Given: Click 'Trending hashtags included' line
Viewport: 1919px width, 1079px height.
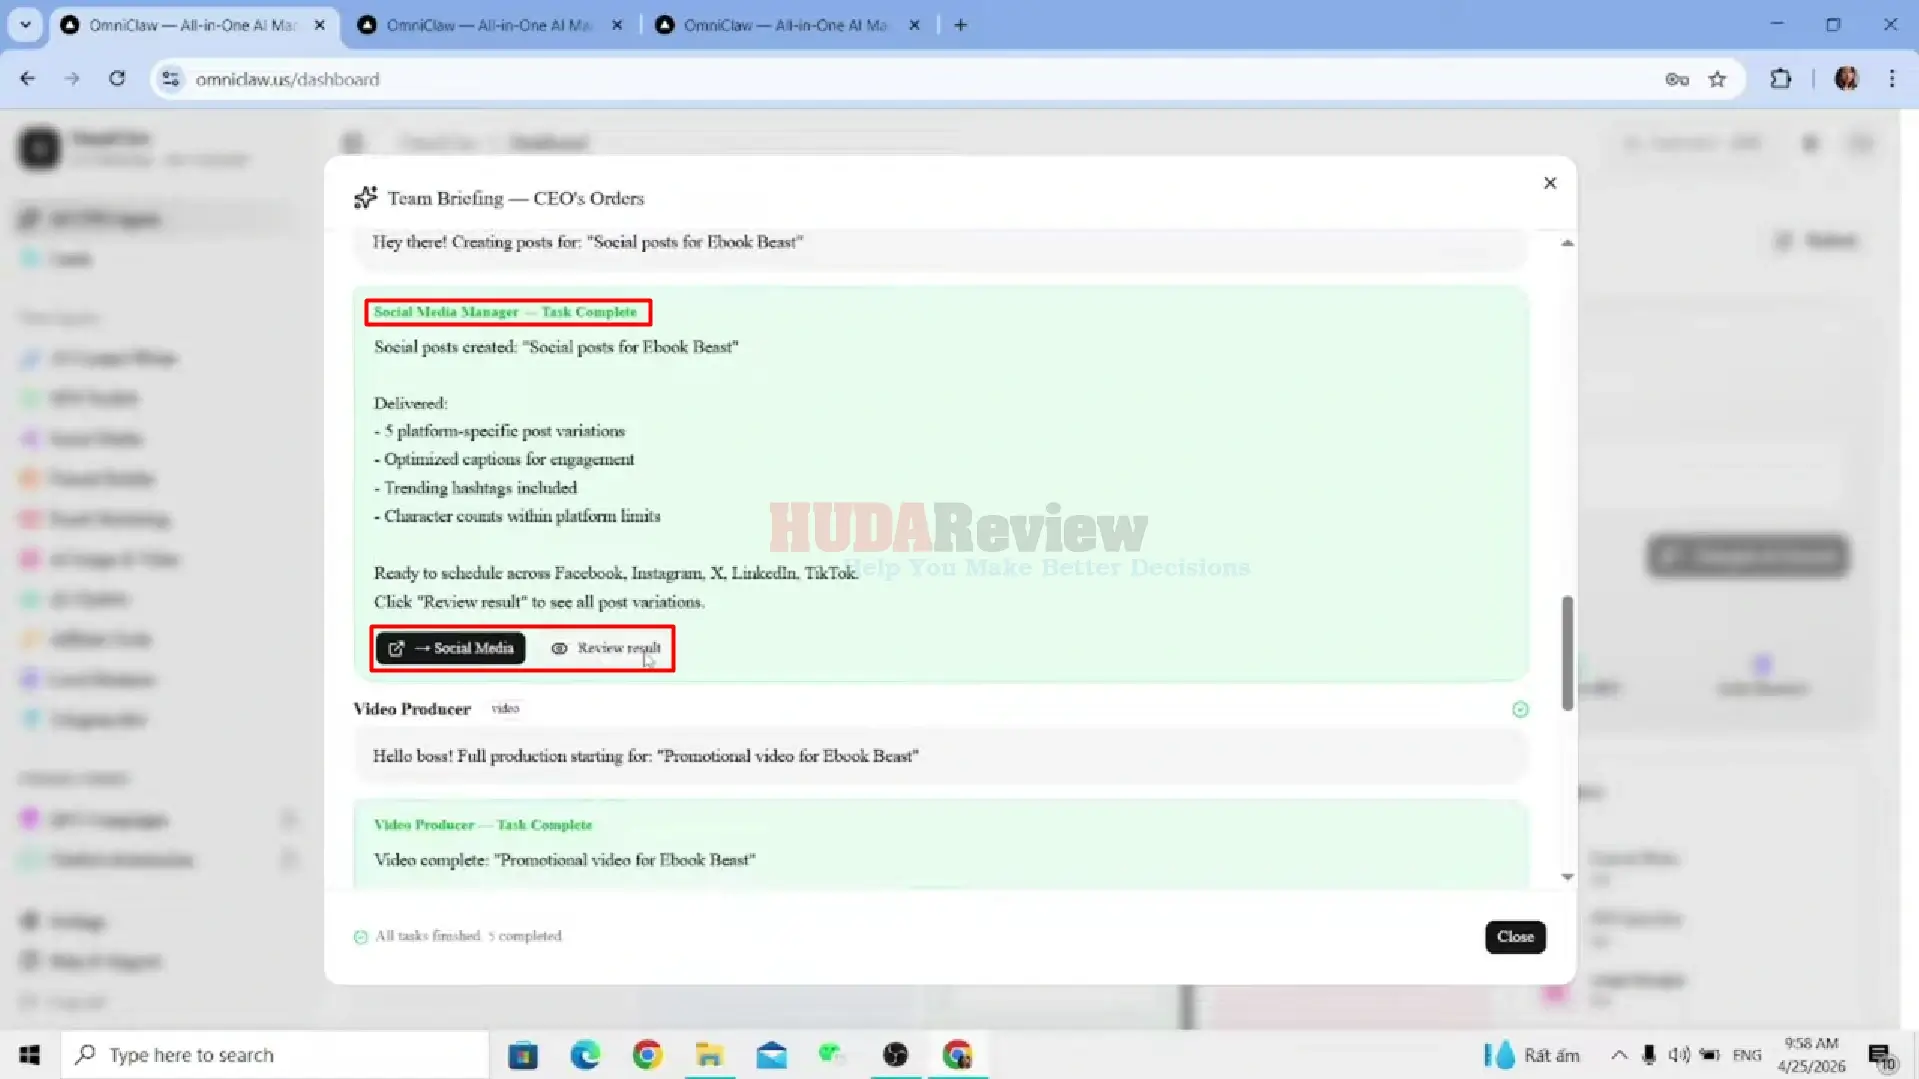Looking at the screenshot, I should tap(476, 488).
